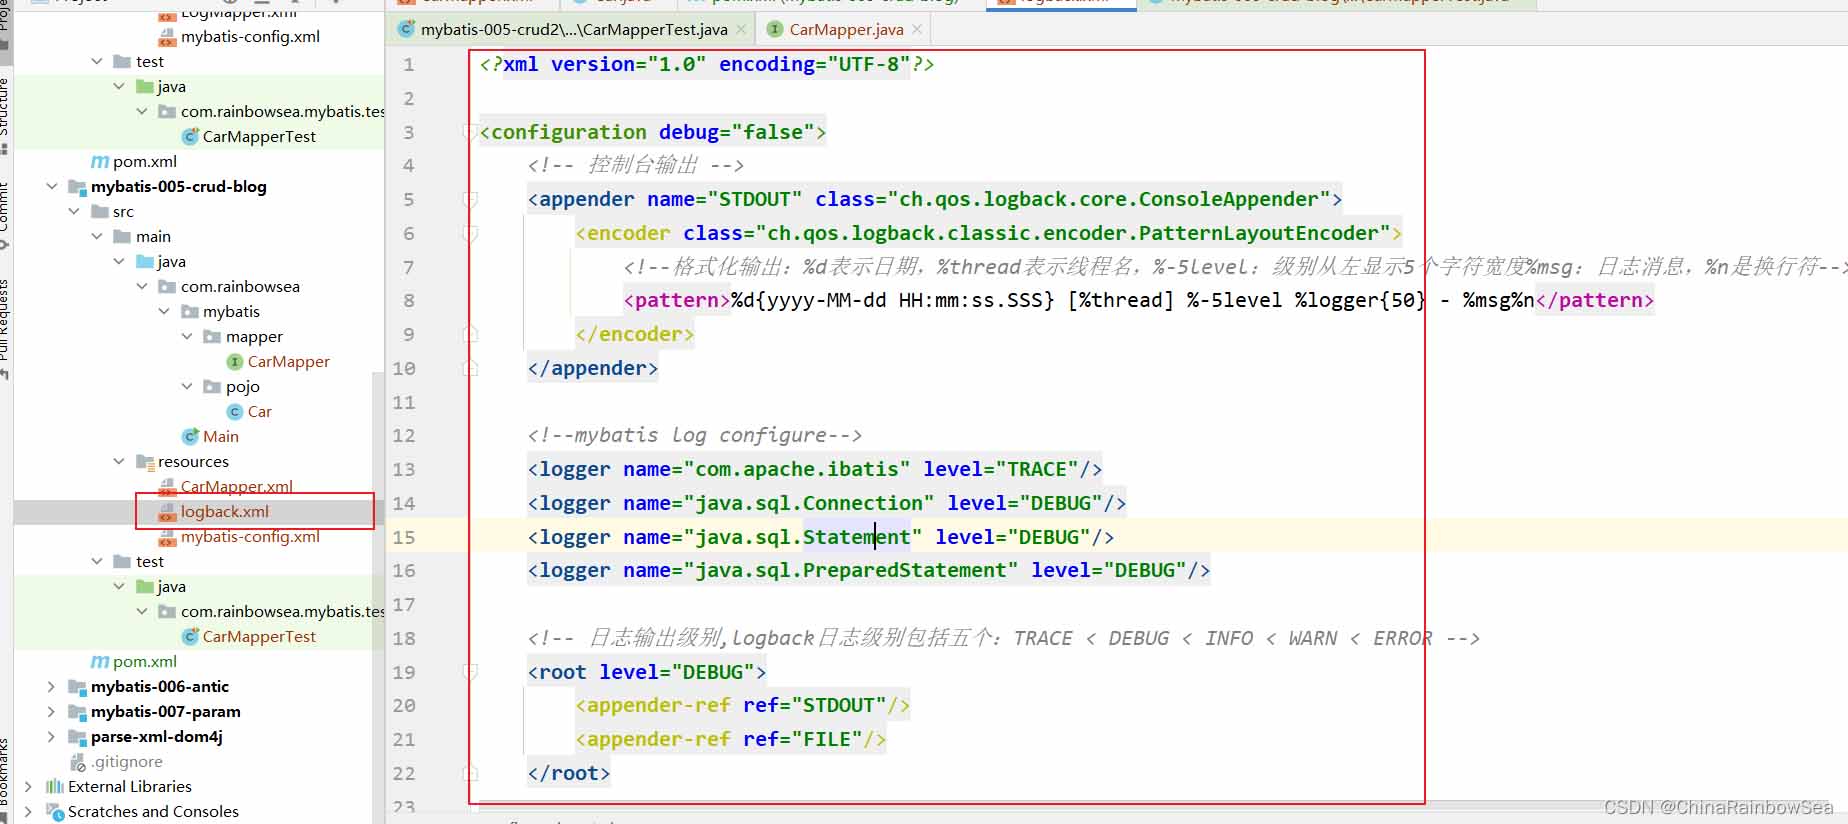1848x824 pixels.
Task: Close the CarMapper.java editor tab
Action: pos(916,30)
